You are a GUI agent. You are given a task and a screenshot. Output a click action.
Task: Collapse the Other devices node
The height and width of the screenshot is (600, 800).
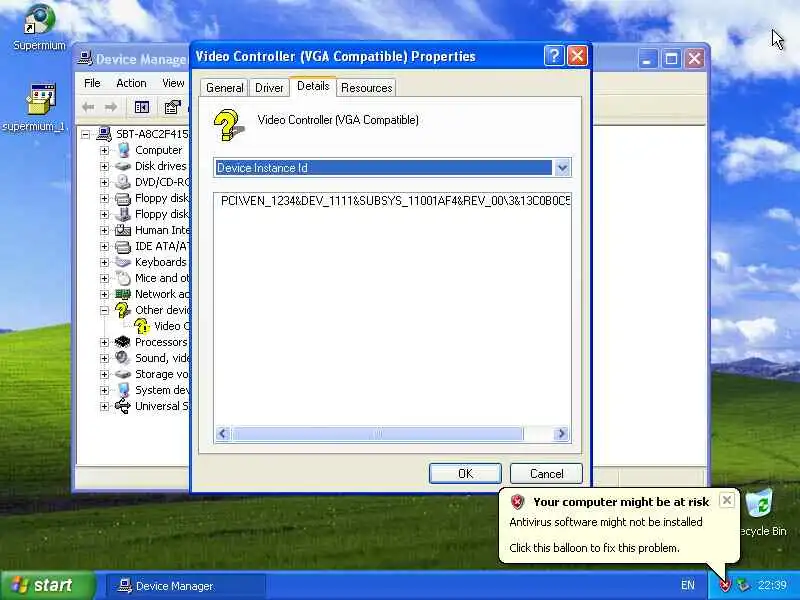[x=105, y=310]
